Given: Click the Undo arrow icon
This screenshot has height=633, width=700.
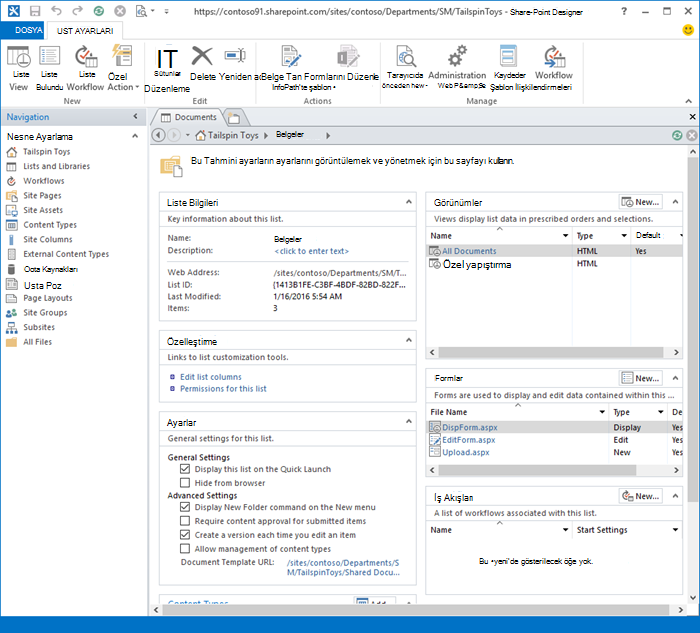Looking at the screenshot, I should 56,11.
